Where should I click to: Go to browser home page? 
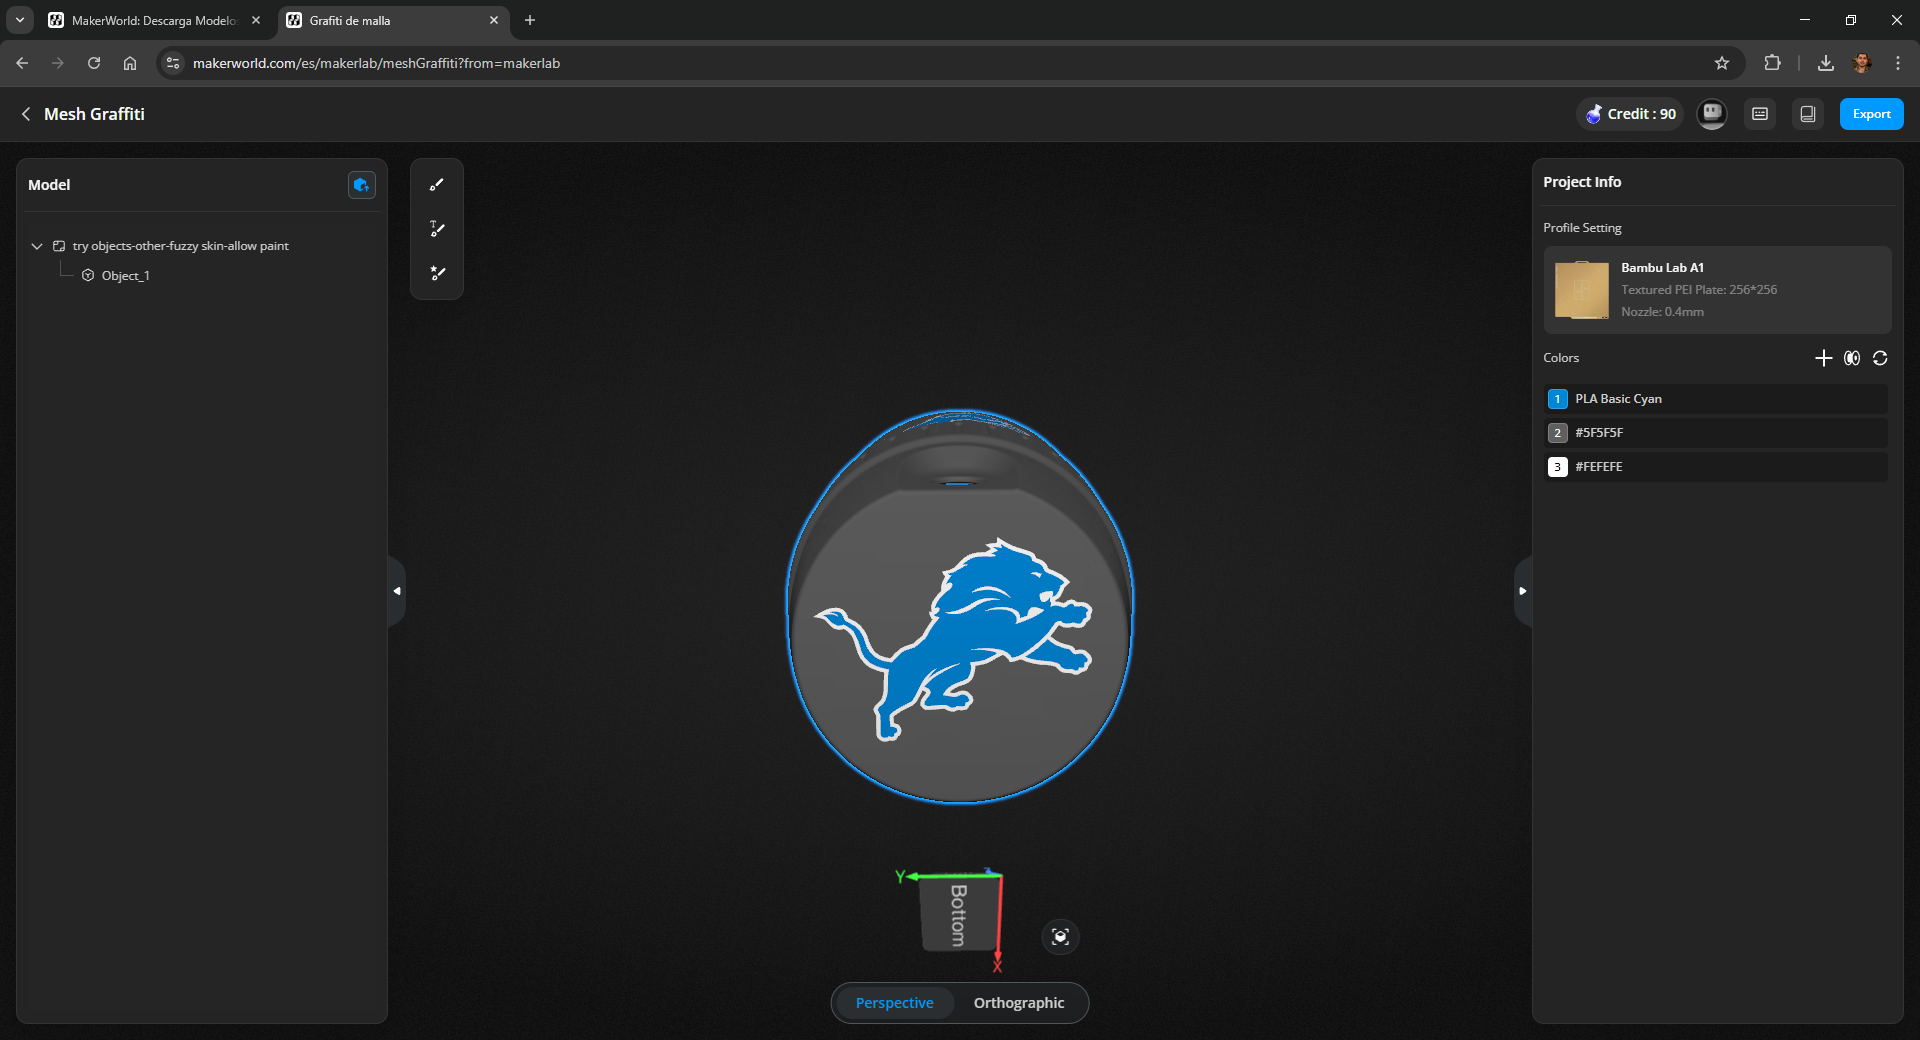(x=130, y=63)
